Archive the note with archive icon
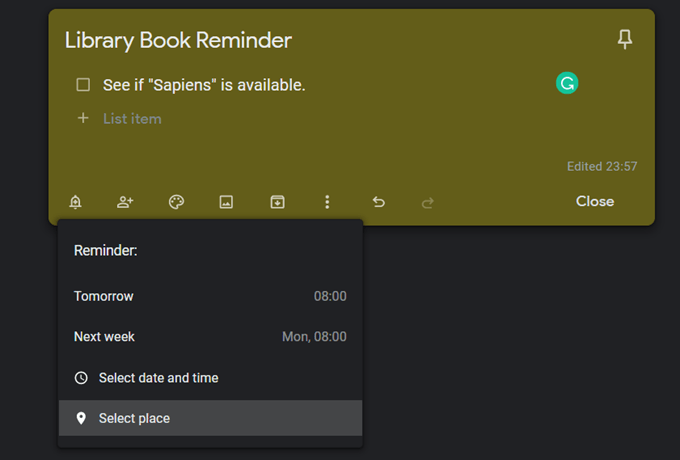The image size is (680, 460). (278, 202)
